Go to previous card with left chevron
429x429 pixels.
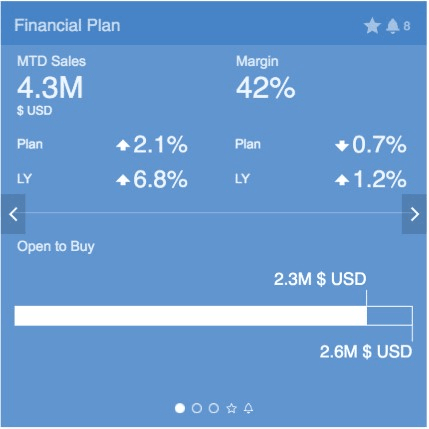pos(13,214)
